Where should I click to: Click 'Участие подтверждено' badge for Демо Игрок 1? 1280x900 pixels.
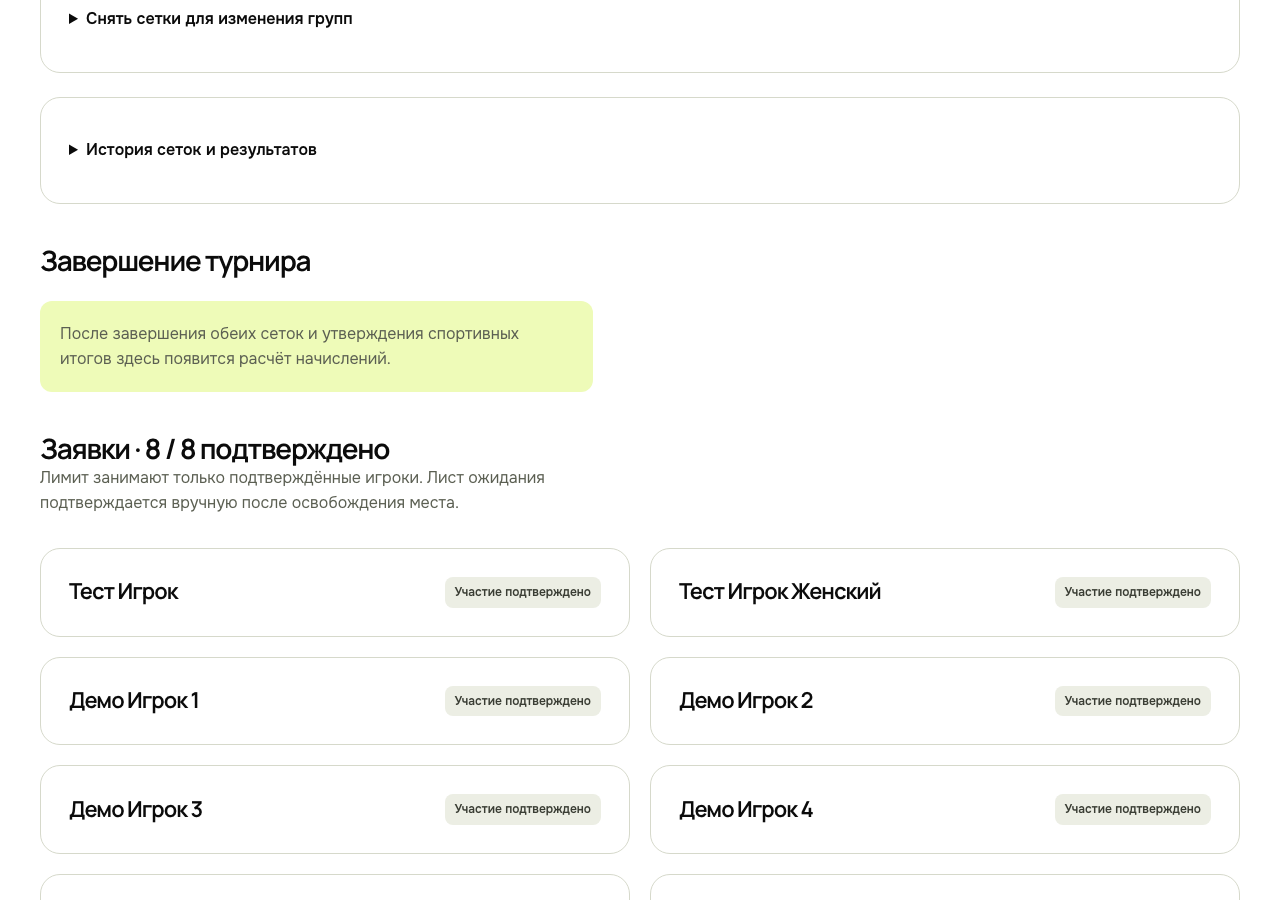pos(523,701)
